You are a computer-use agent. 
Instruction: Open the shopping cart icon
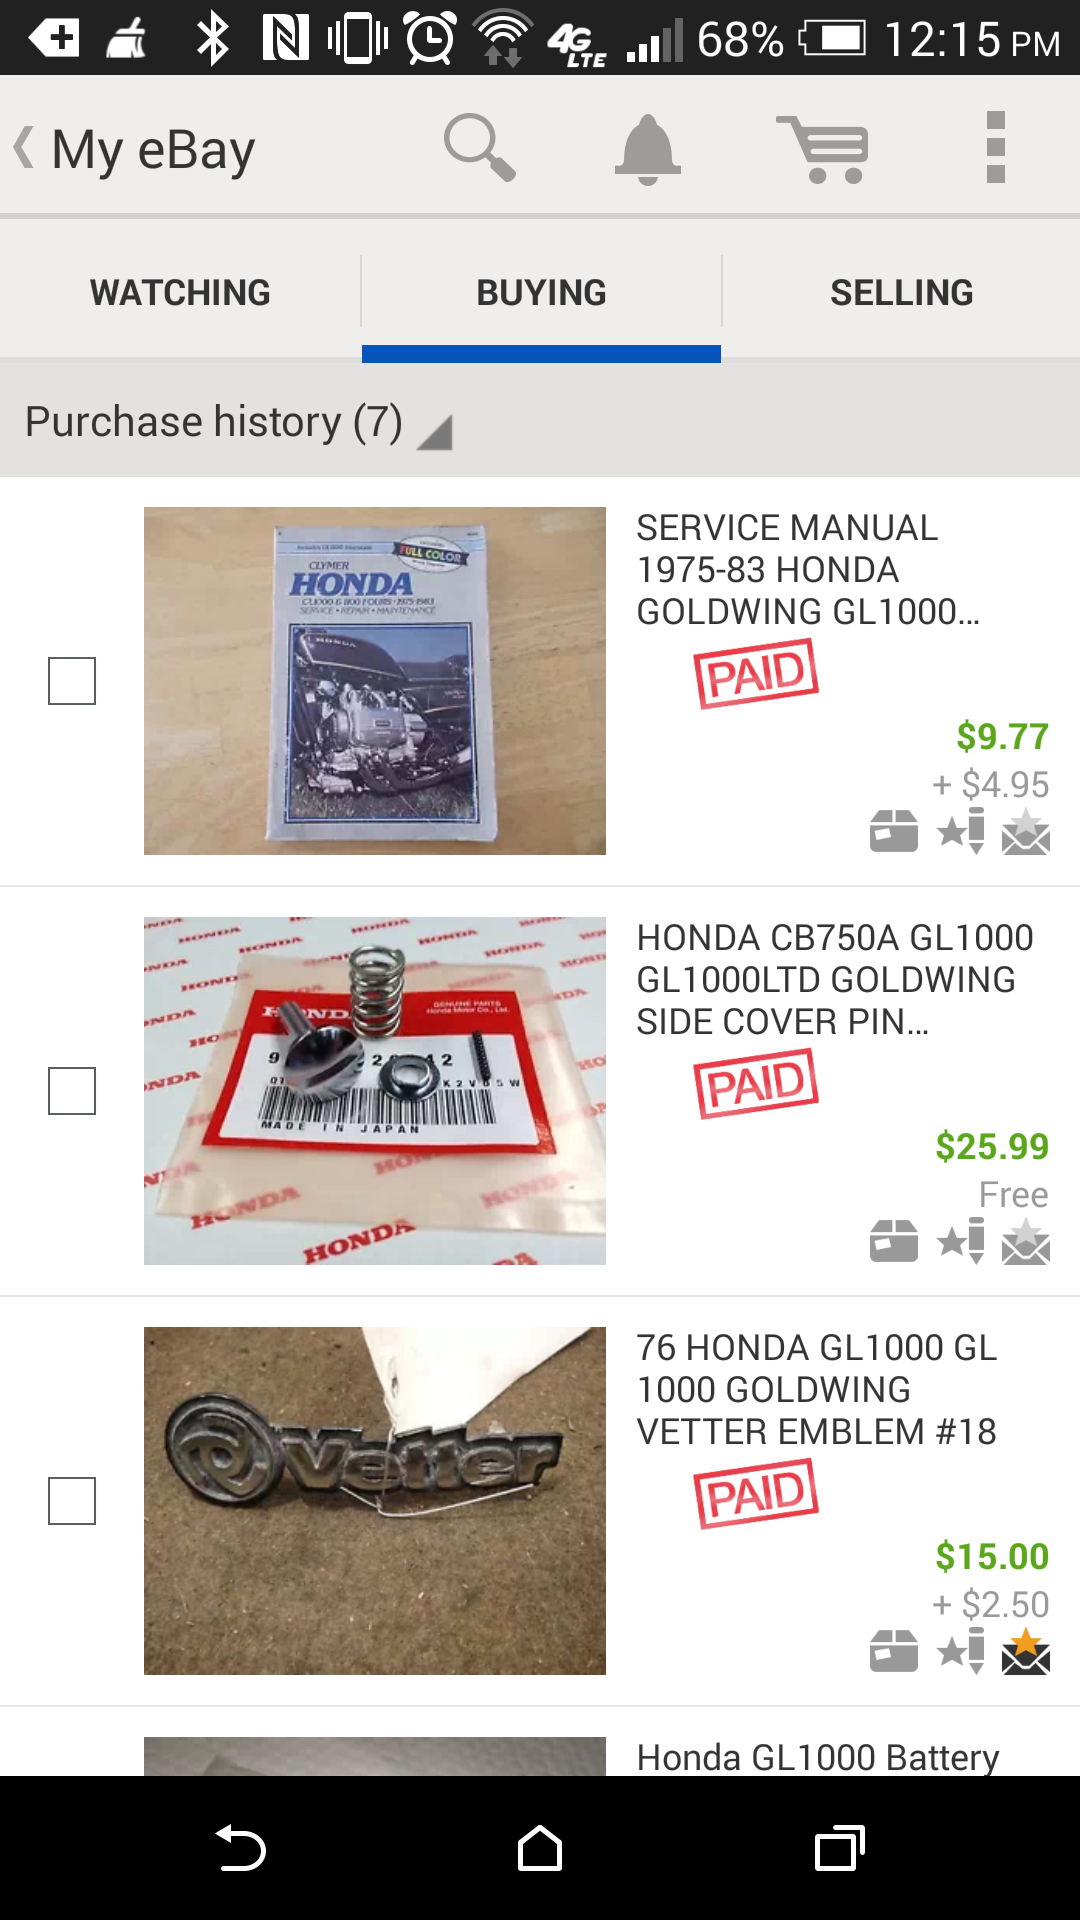pyautogui.click(x=823, y=149)
